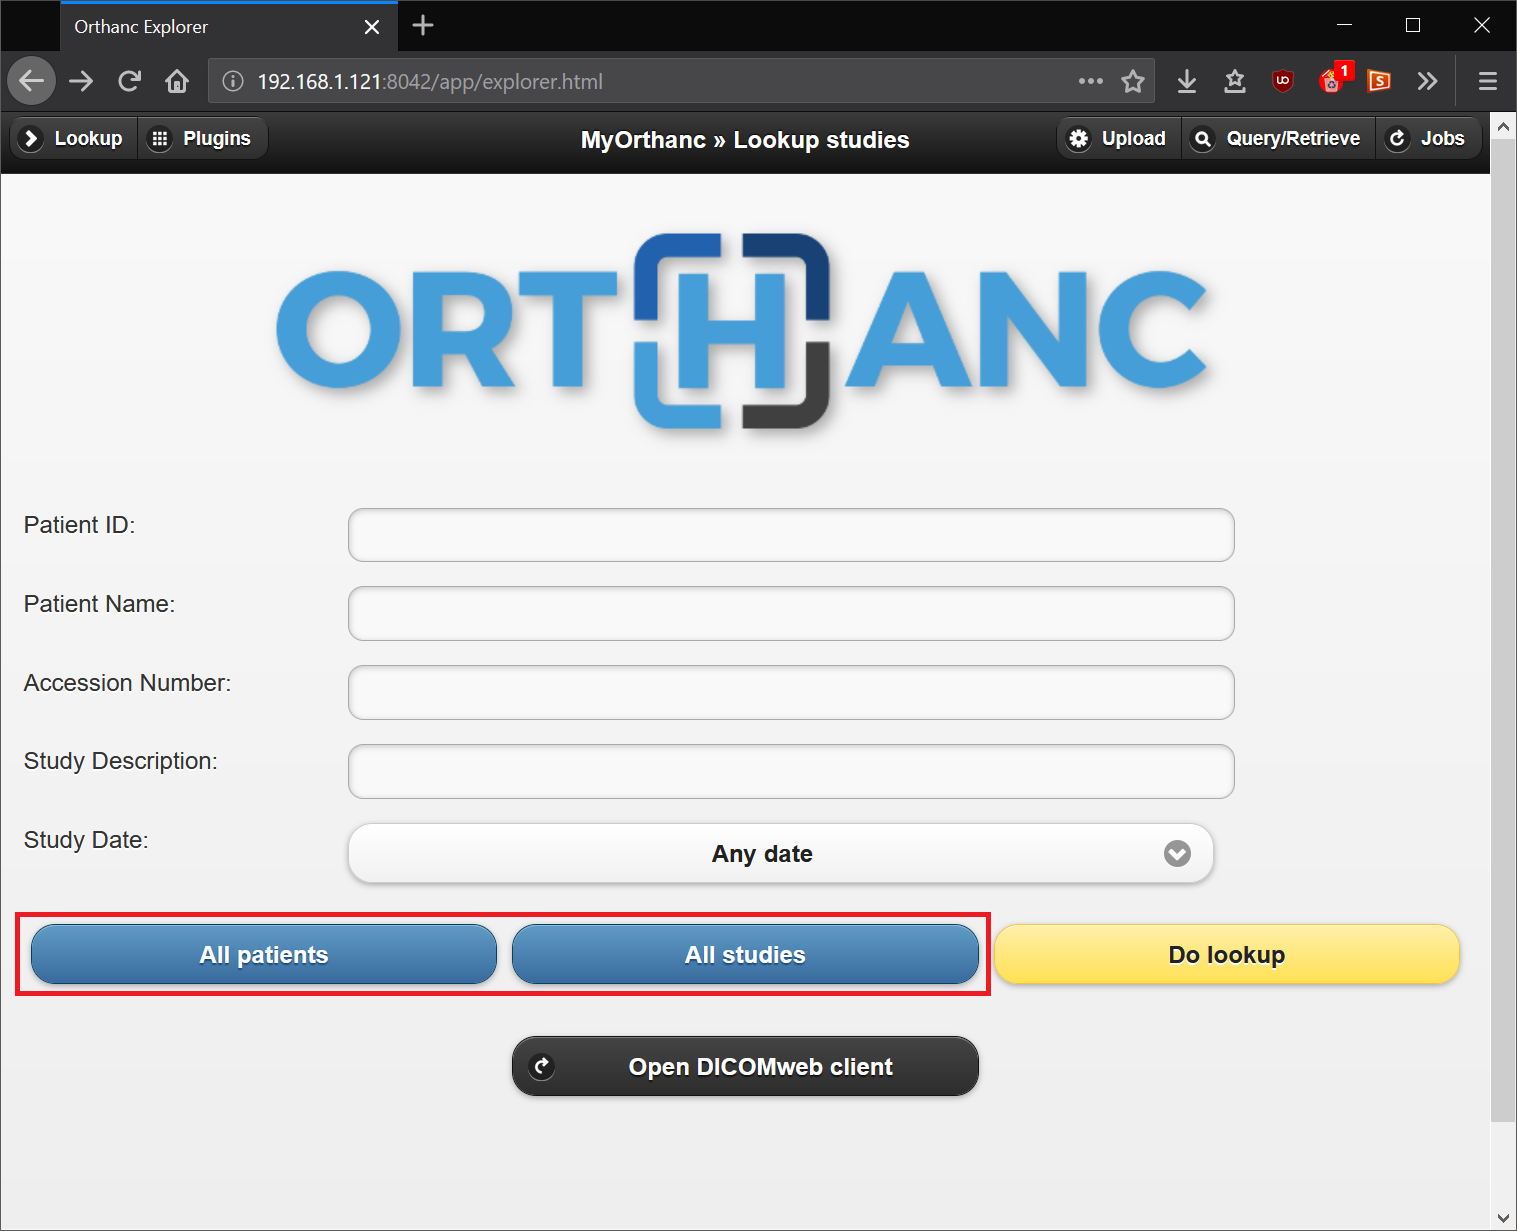Open the downloads arrow icon
The height and width of the screenshot is (1231, 1517).
1187,81
